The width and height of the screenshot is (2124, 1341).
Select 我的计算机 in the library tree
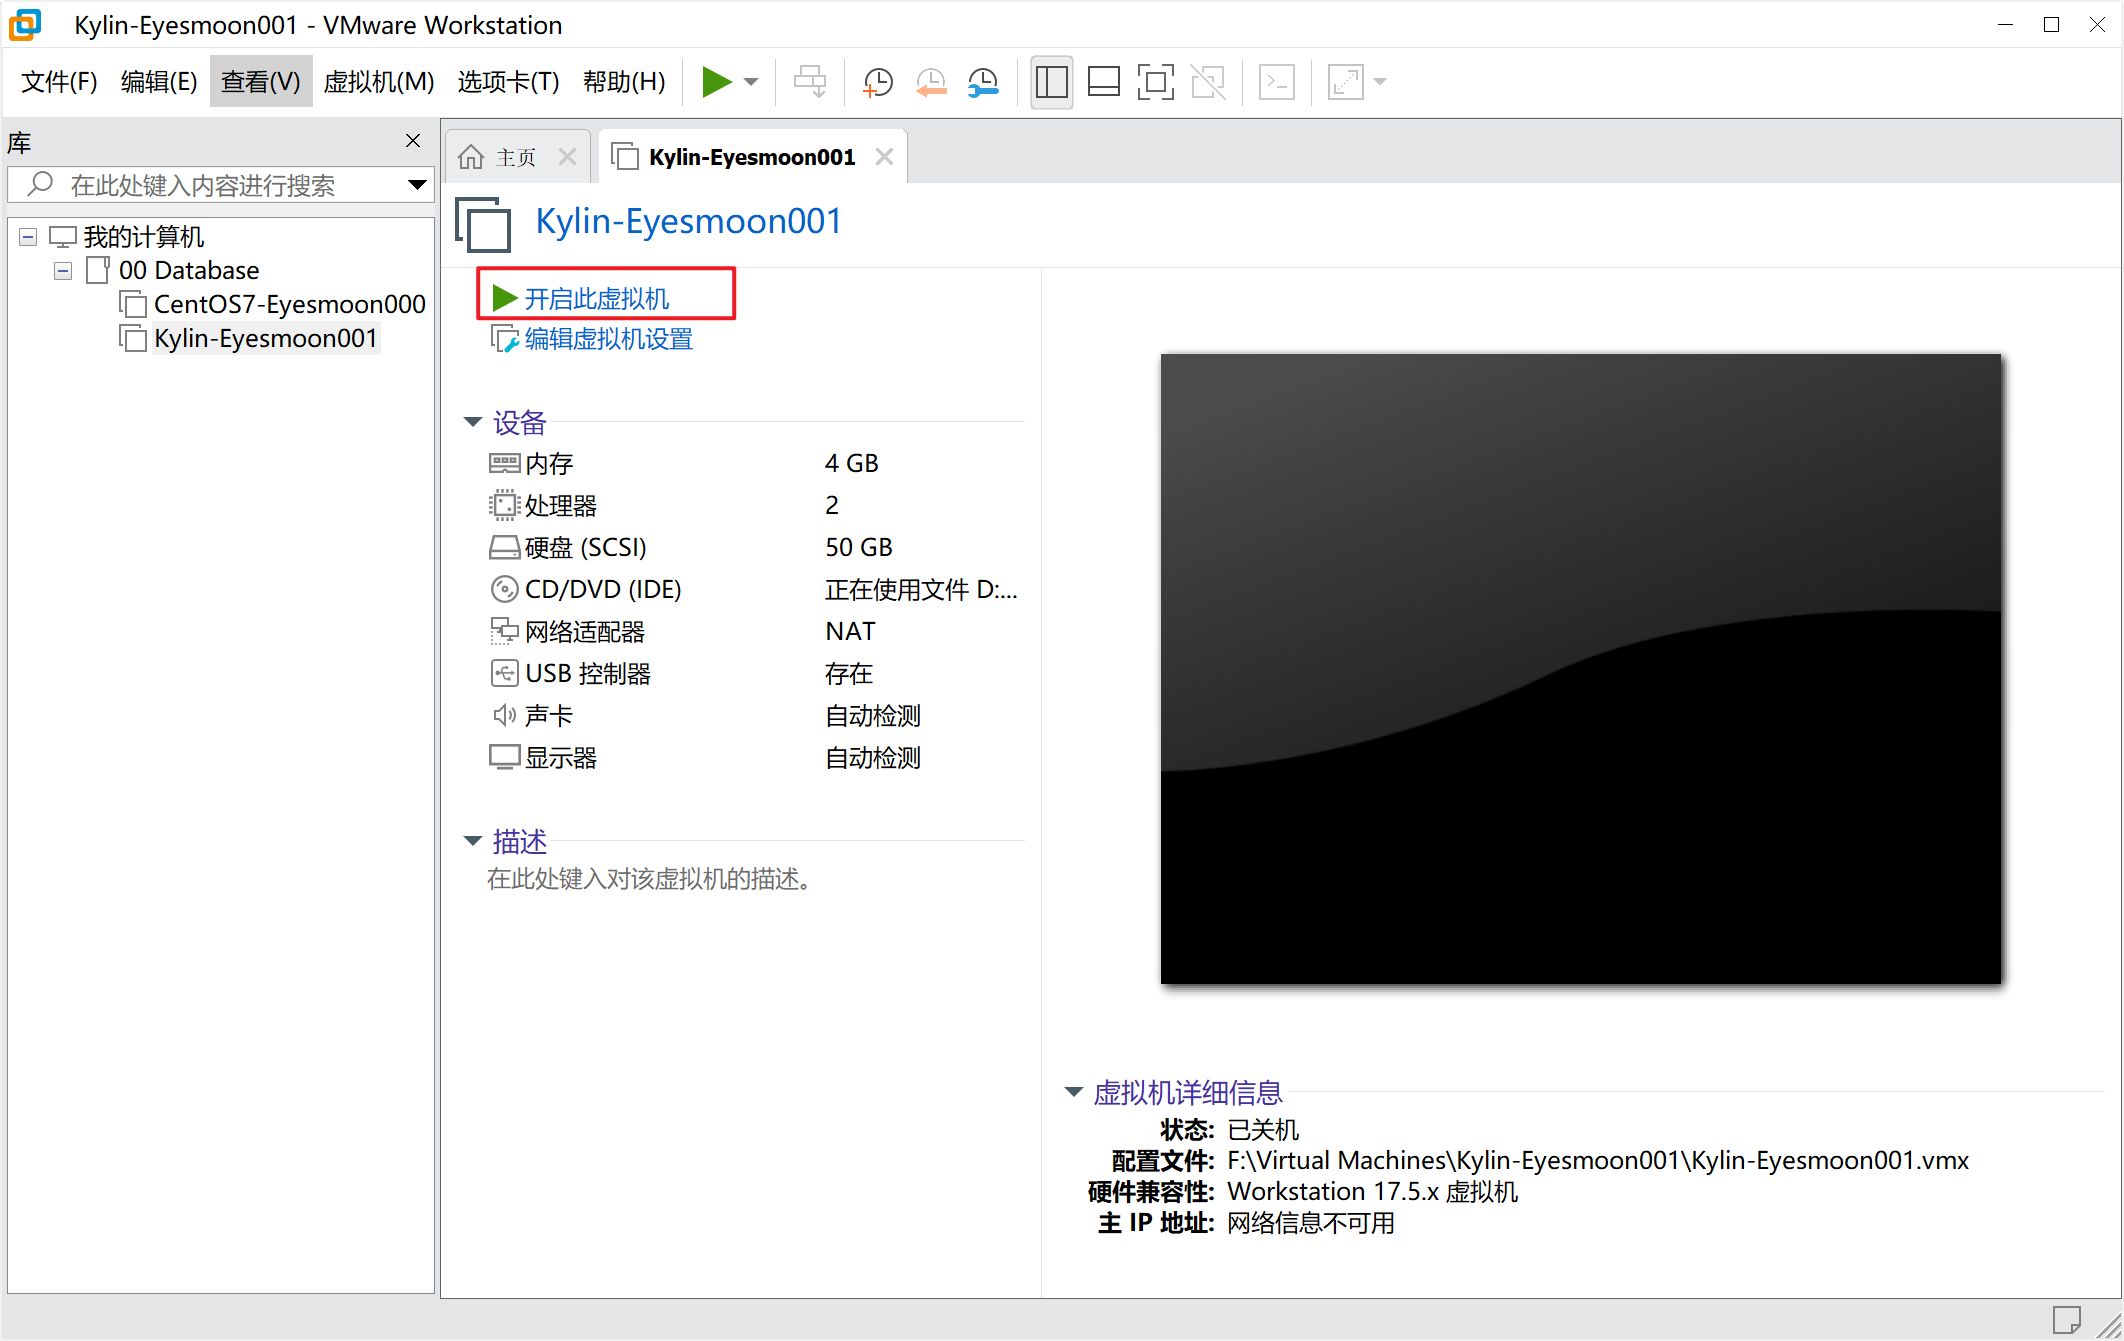[143, 237]
